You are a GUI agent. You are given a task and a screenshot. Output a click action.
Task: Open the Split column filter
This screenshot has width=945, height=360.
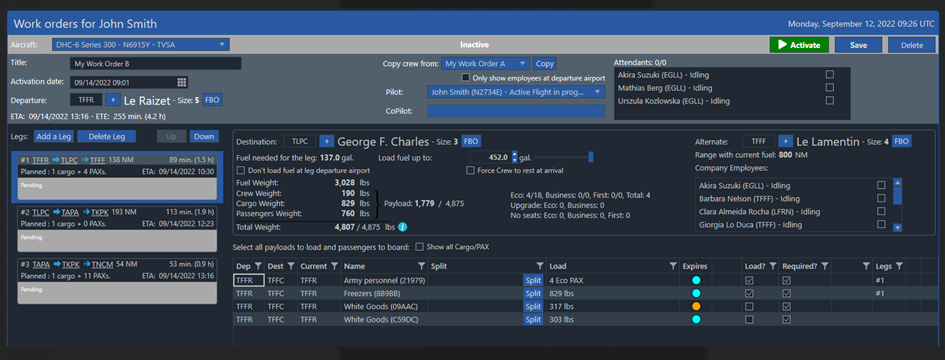tap(540, 266)
